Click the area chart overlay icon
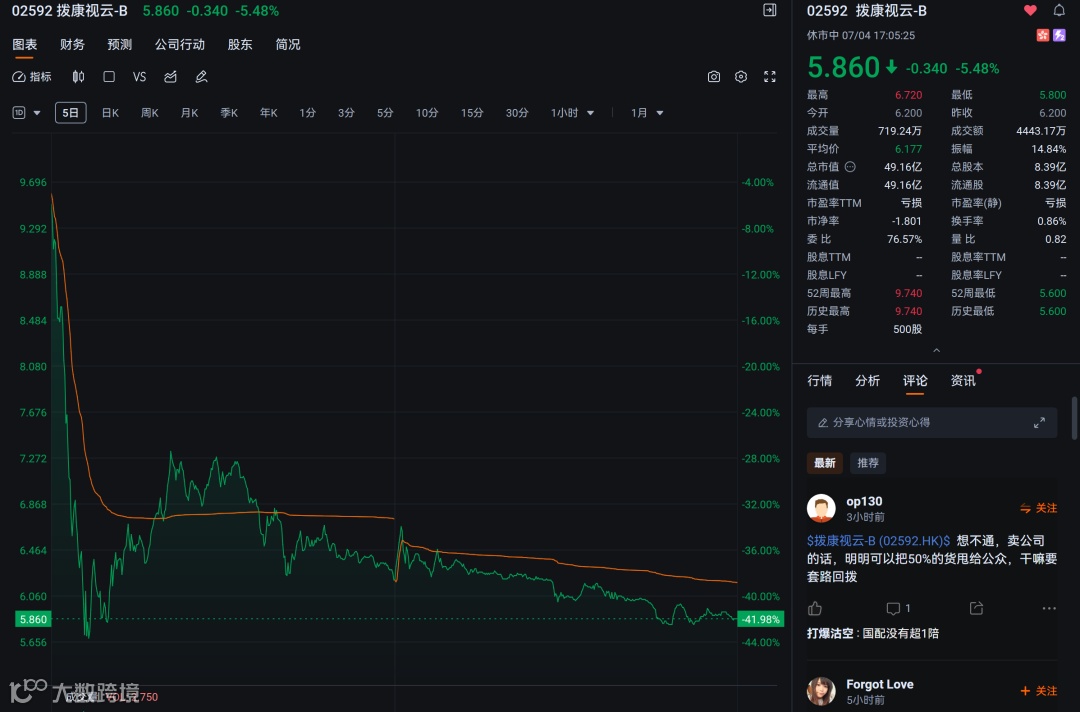 point(170,76)
